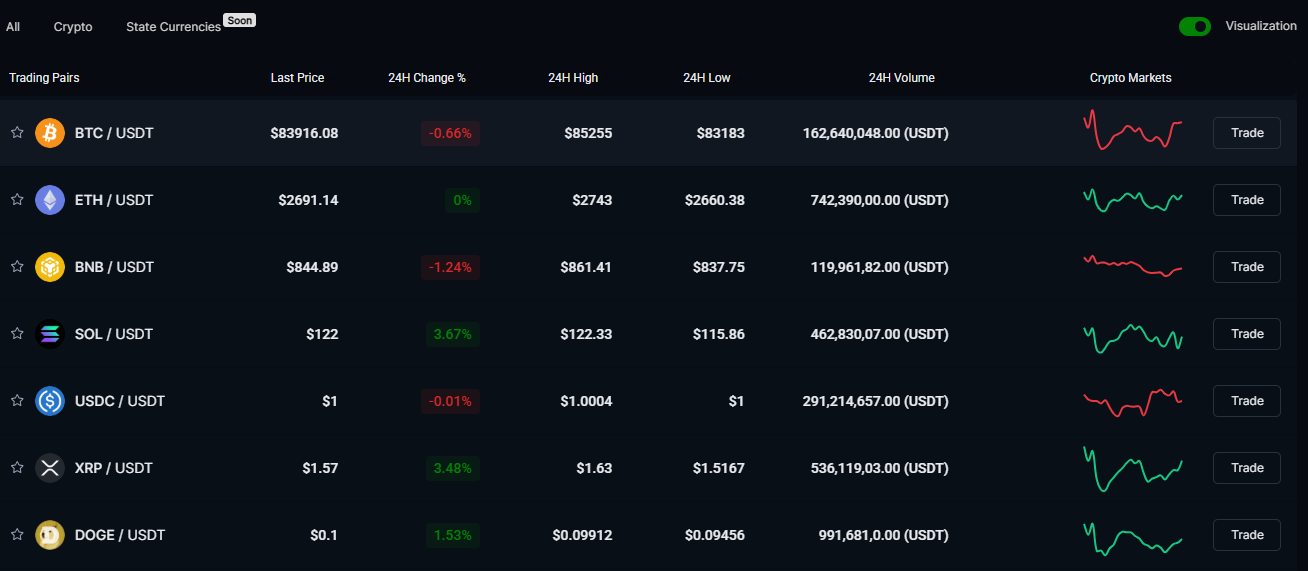Click the $0.09912 24H high value
Viewport: 1308px width, 571px height.
582,535
